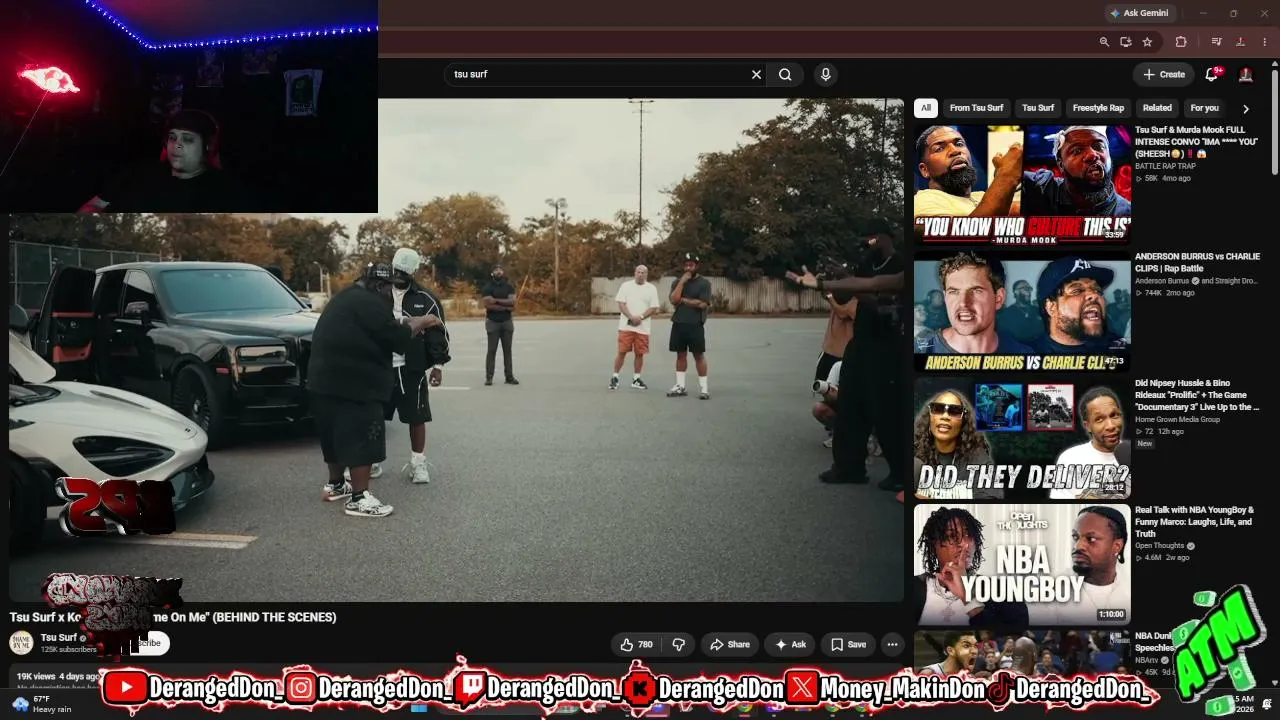
Task: Open the taskbar notification bell
Action: pyautogui.click(x=1268, y=704)
